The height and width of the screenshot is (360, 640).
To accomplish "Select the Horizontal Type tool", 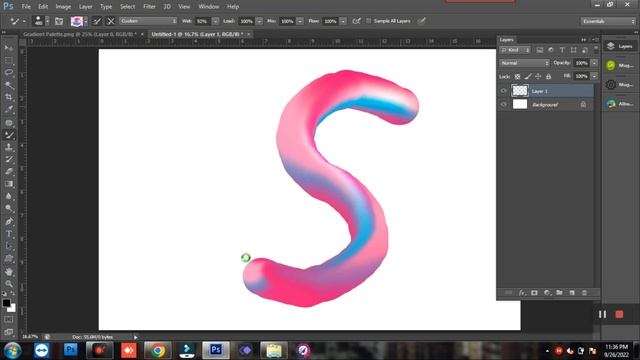I will click(9, 234).
